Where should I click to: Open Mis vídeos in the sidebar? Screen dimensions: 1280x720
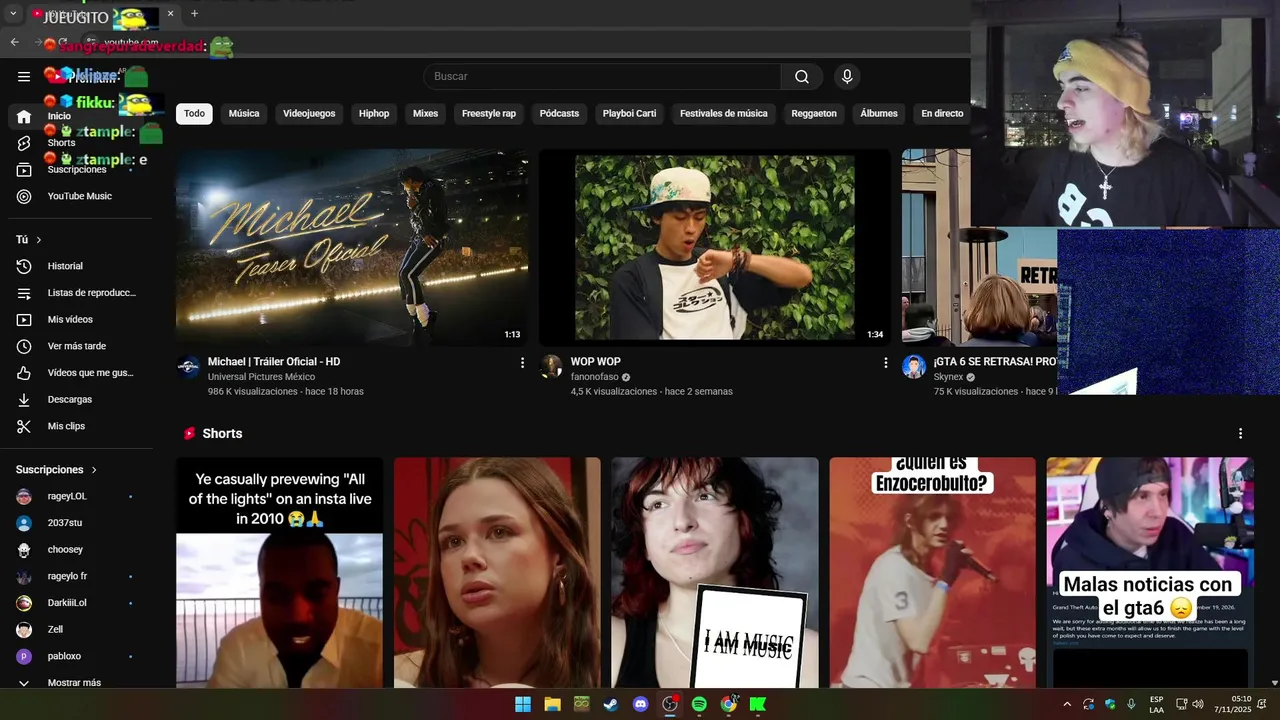point(80,319)
